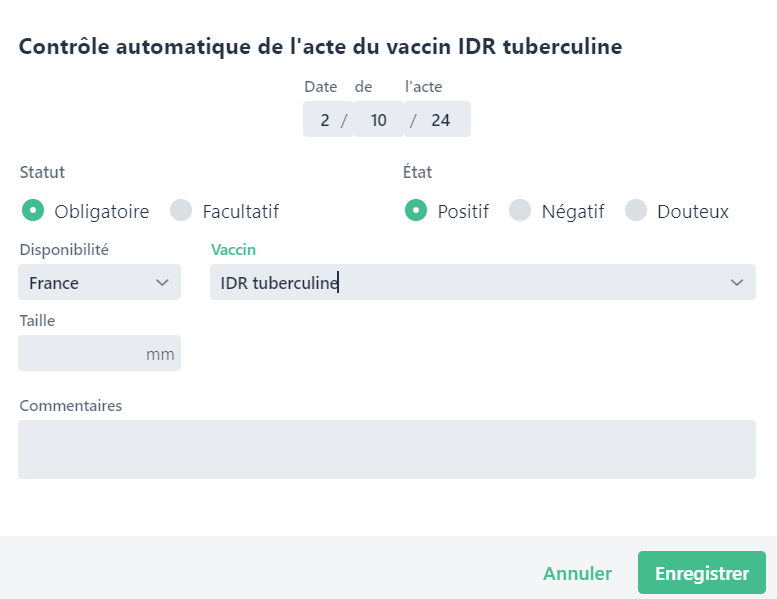Select the Obligatoire status option

point(33,211)
